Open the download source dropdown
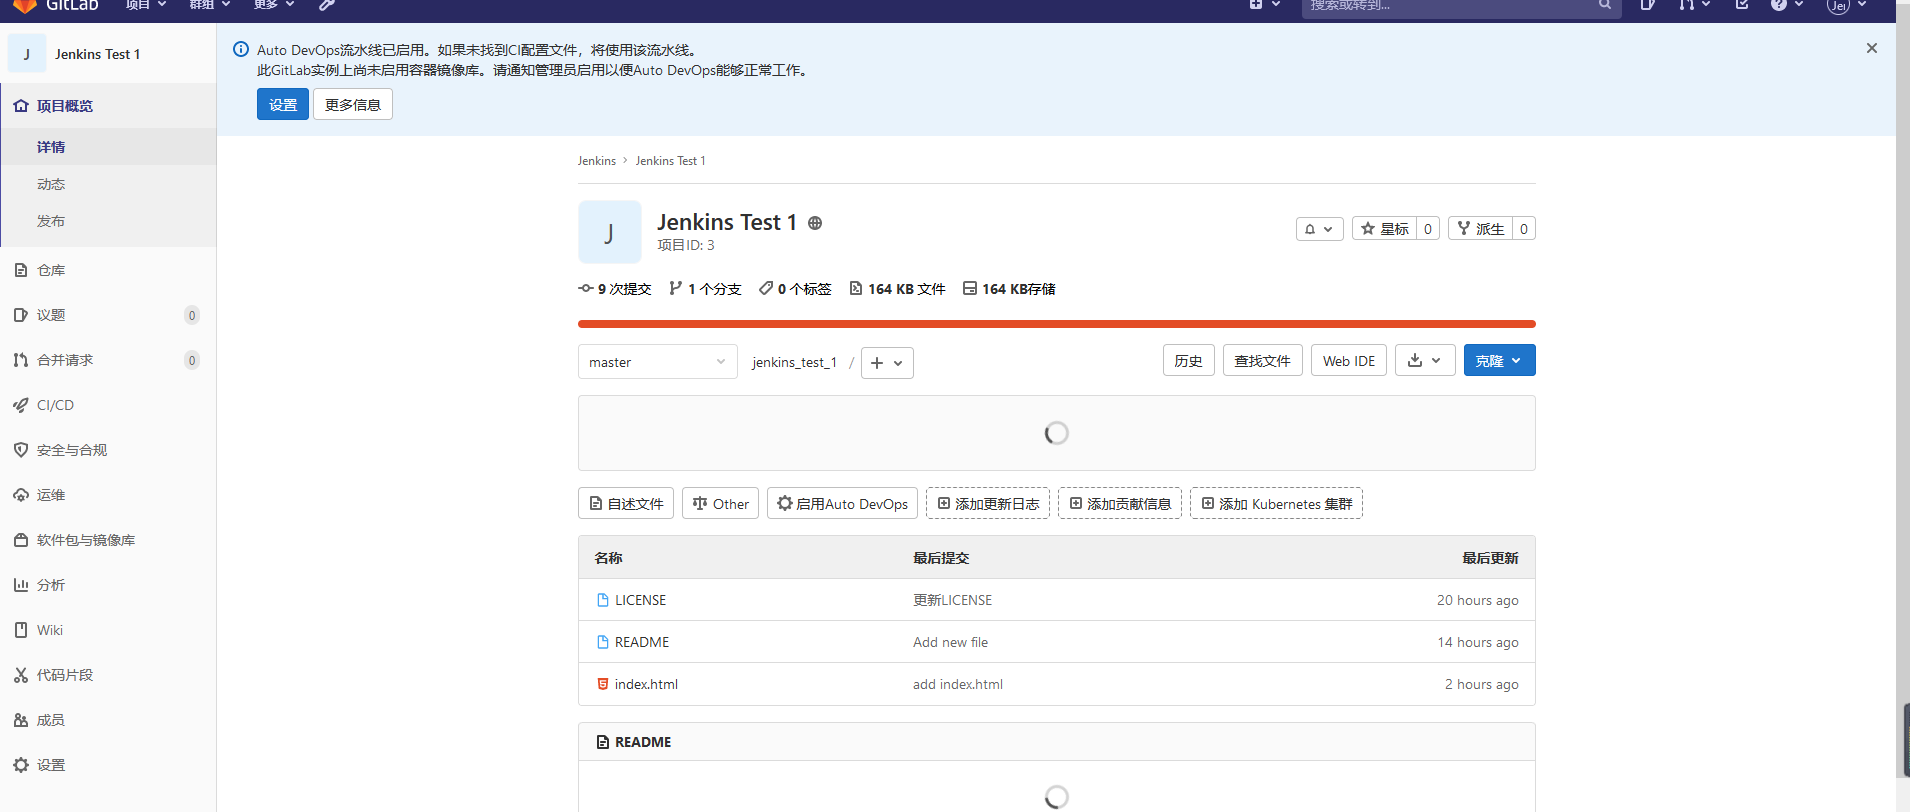 [x=1425, y=361]
